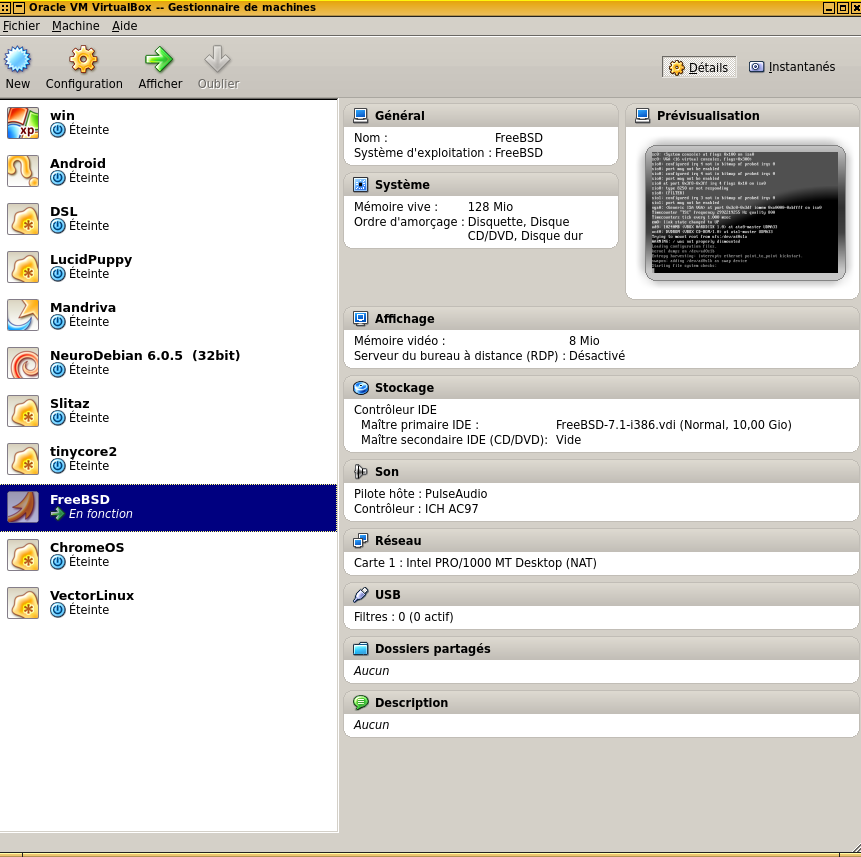This screenshot has height=857, width=861.
Task: Click 'Intel PRO/1000 MT Desktop (NAT)' text
Action: tap(501, 563)
